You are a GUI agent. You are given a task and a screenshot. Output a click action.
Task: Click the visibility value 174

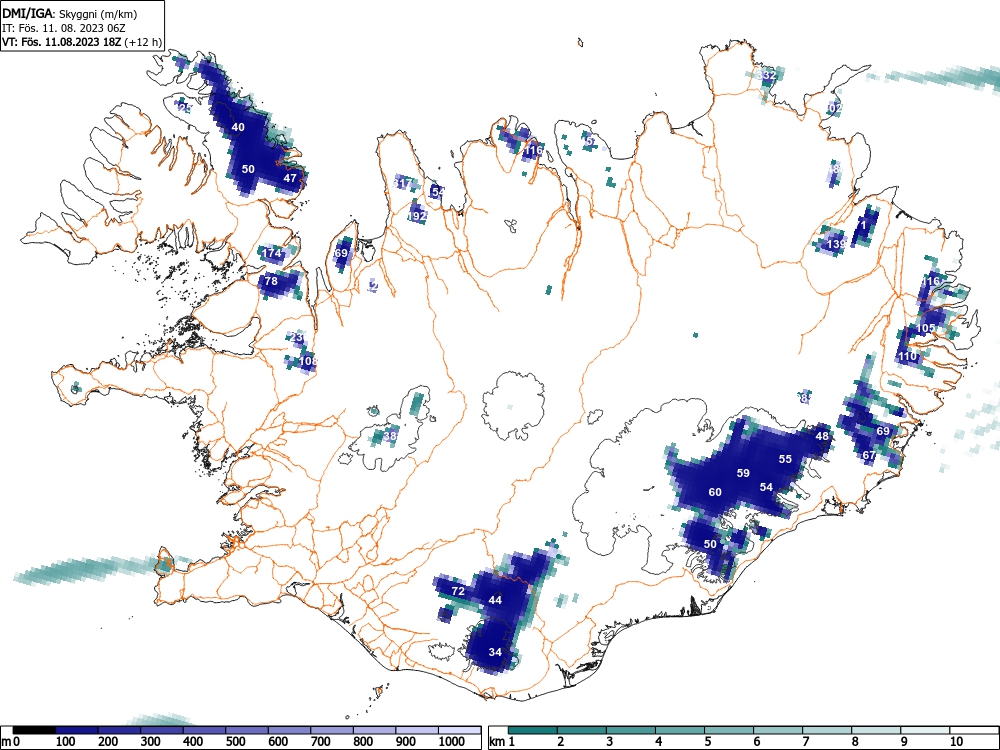click(x=272, y=253)
